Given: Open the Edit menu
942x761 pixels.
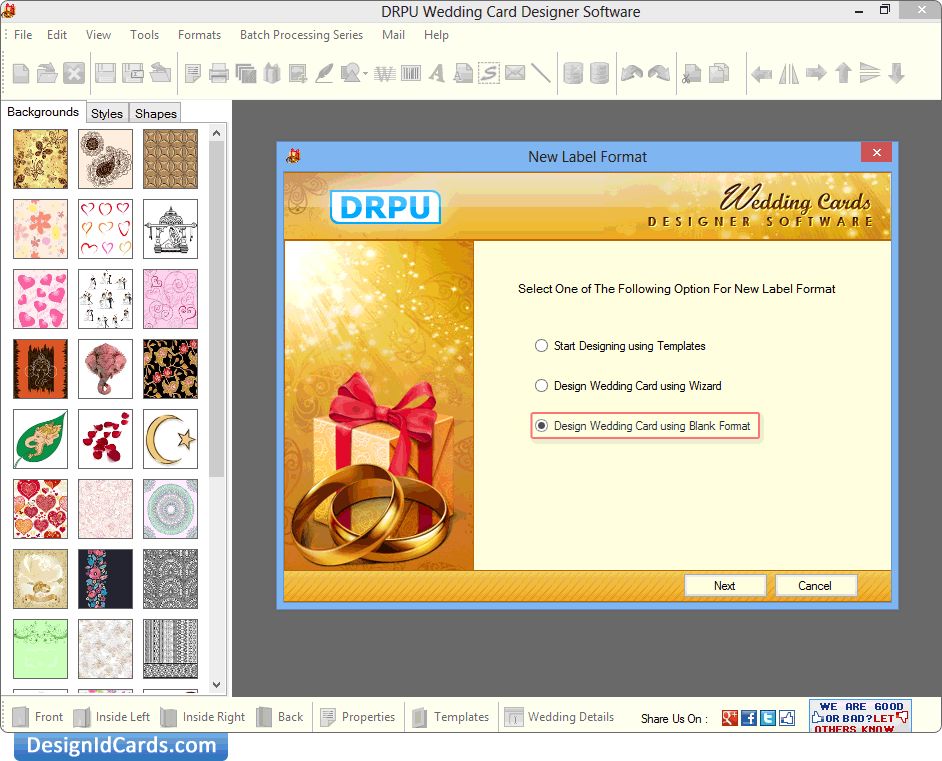Looking at the screenshot, I should (57, 35).
